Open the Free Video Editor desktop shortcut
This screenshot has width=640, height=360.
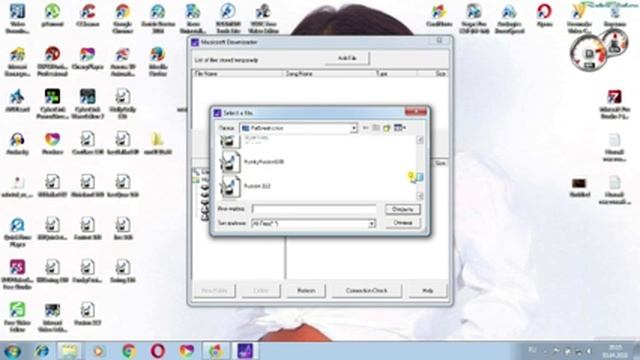point(17,317)
